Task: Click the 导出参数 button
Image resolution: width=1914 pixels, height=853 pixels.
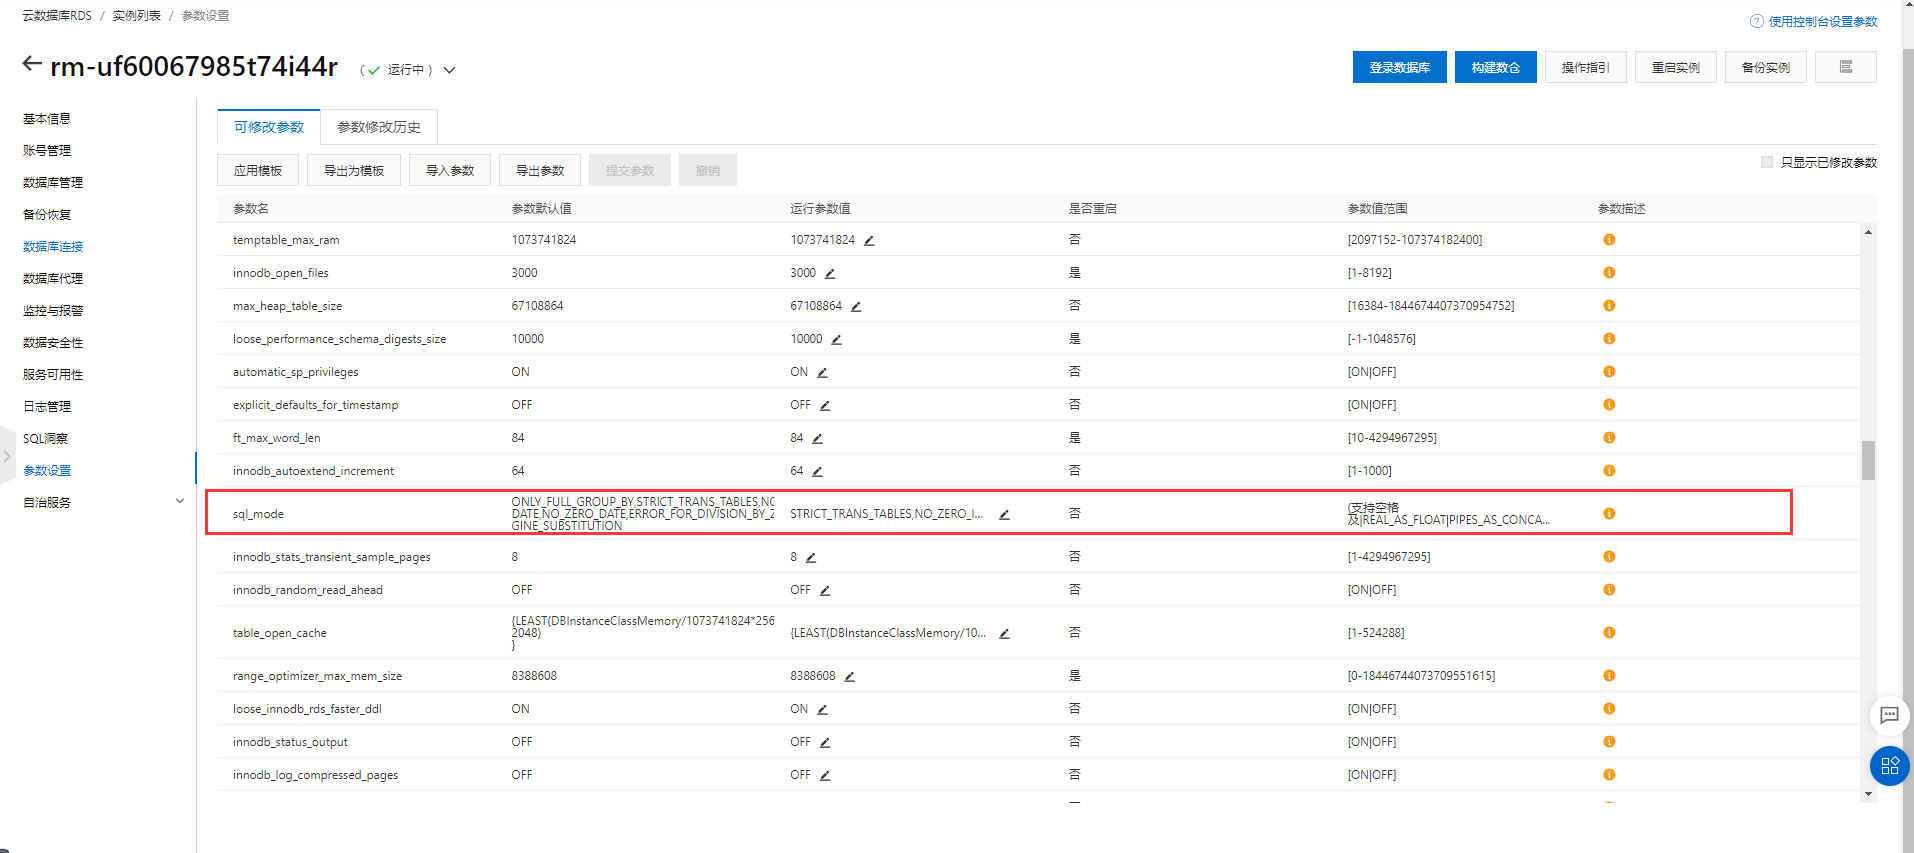Action: (540, 171)
